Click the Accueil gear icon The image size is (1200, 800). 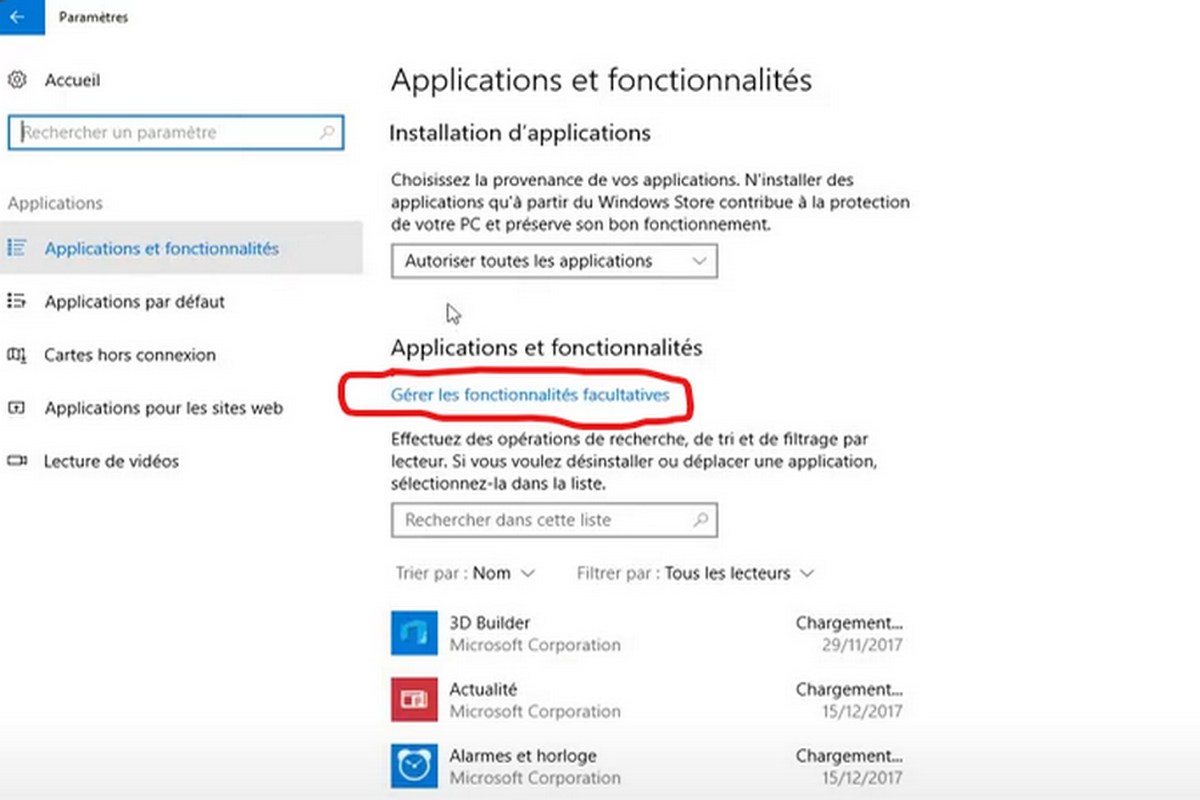pyautogui.click(x=16, y=80)
